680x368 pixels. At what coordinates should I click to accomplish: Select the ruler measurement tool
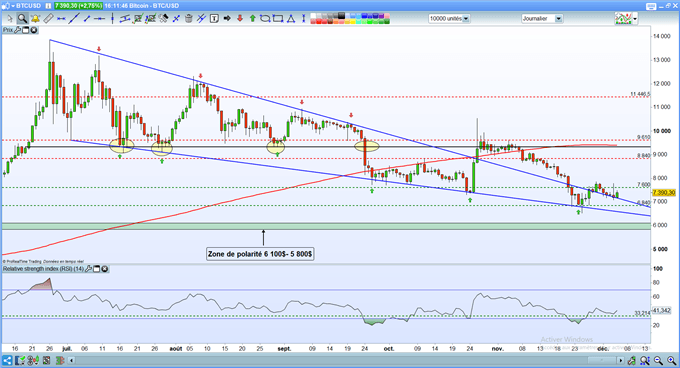(49, 19)
